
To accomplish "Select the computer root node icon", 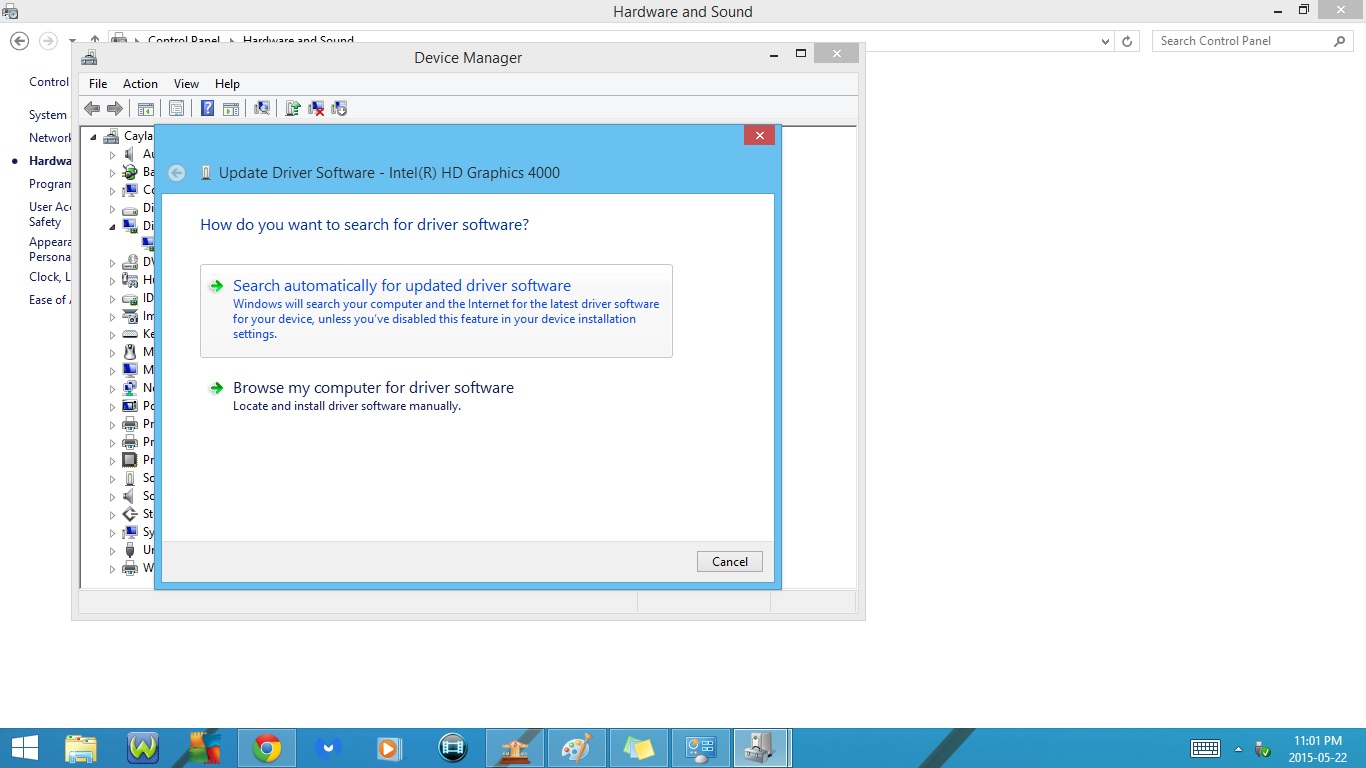I will click(111, 136).
